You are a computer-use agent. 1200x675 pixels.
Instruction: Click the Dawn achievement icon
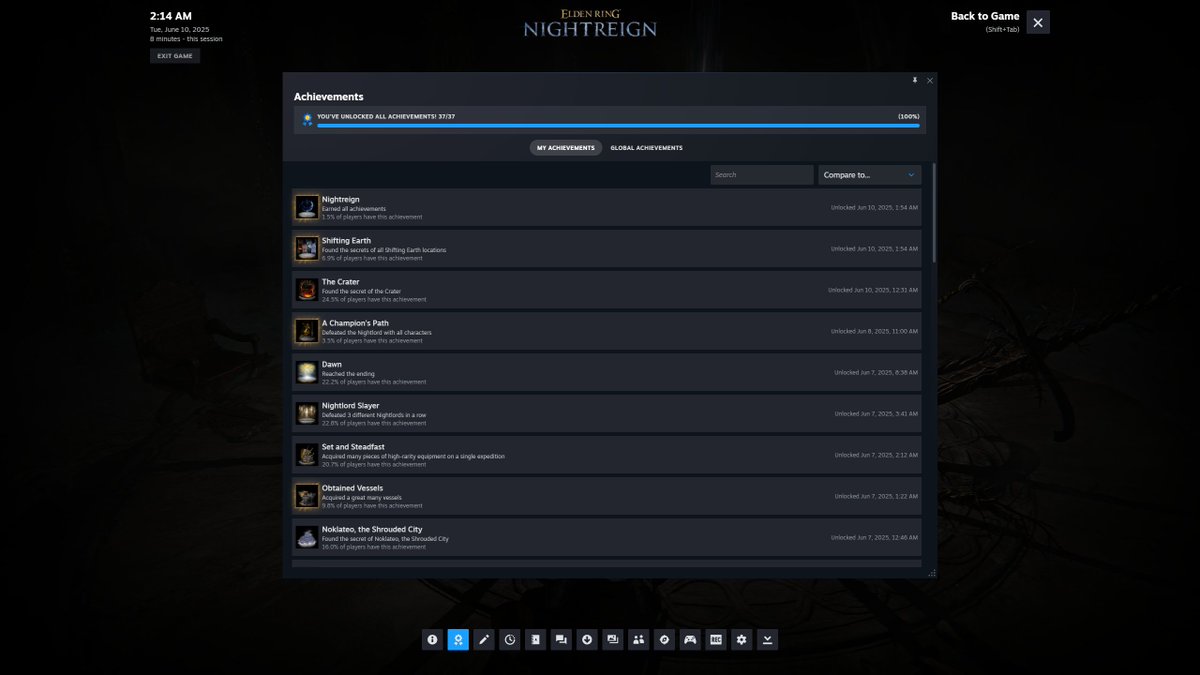pos(307,372)
